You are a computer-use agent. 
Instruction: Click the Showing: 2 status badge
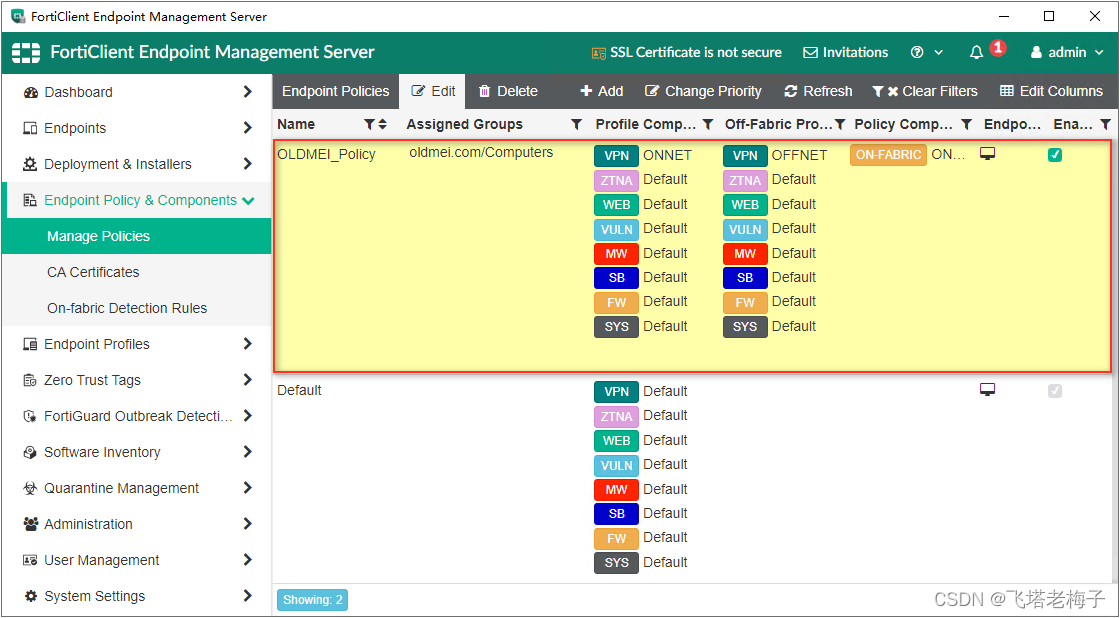click(312, 599)
